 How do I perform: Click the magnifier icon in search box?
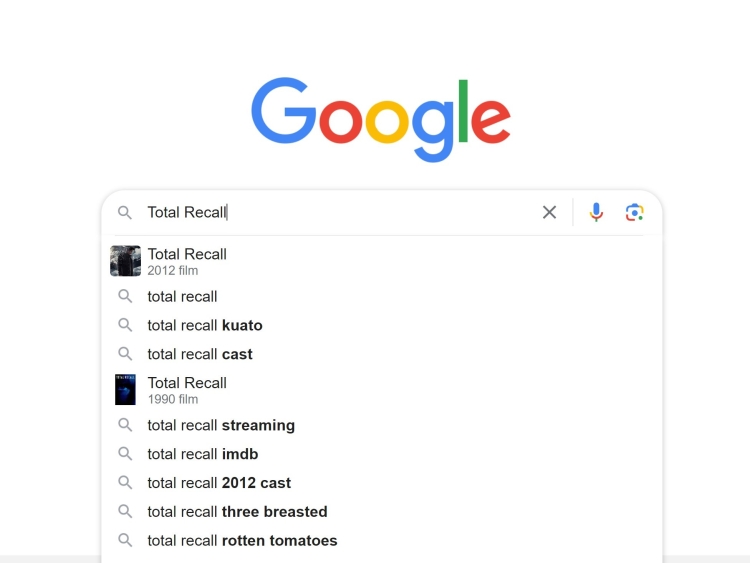(x=125, y=212)
